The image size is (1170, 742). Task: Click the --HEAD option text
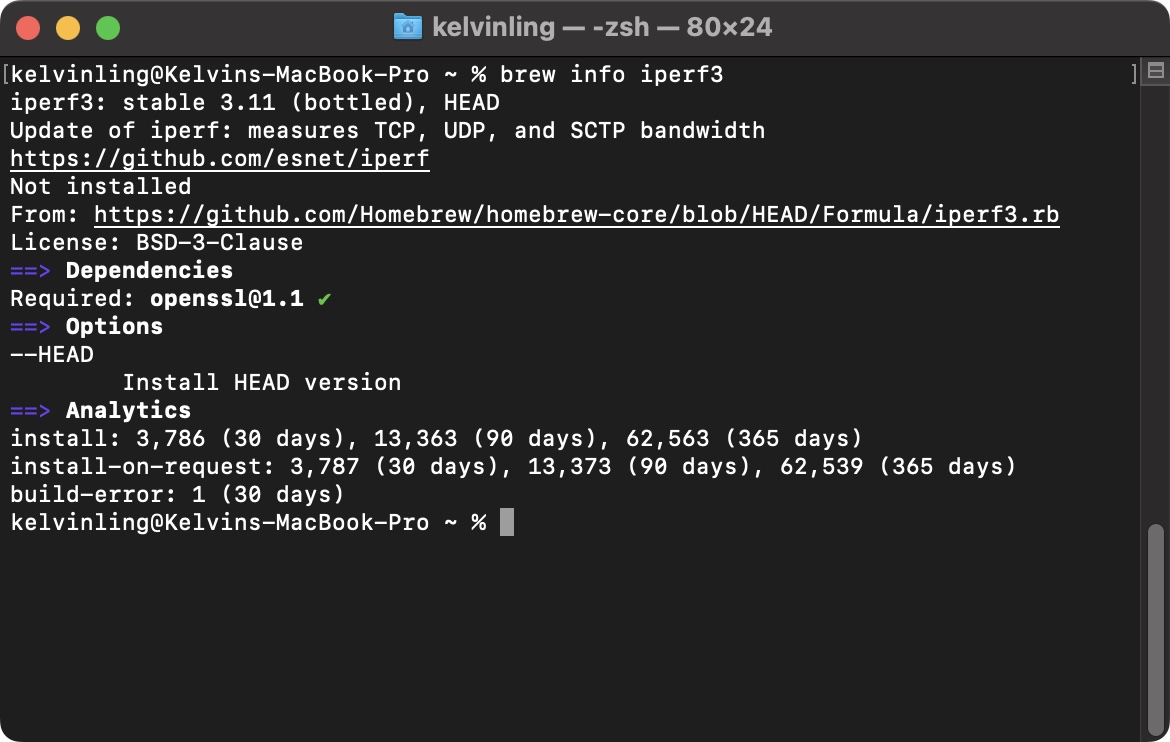[52, 355]
